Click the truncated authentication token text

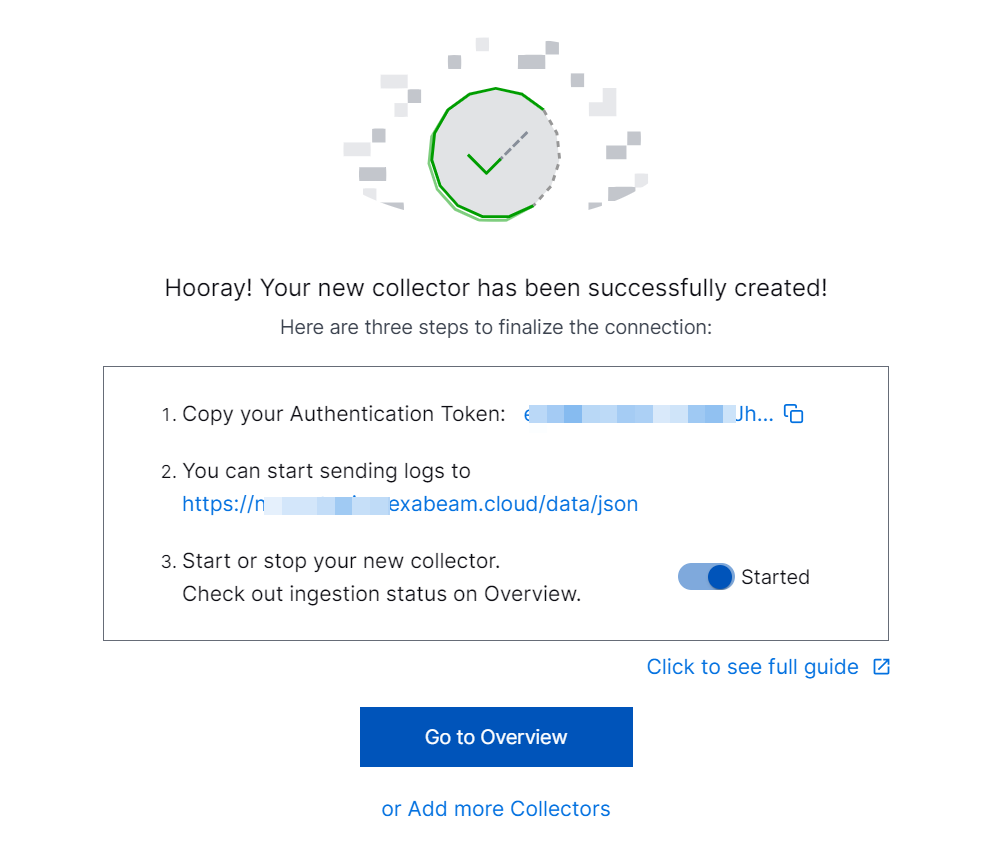coord(649,414)
